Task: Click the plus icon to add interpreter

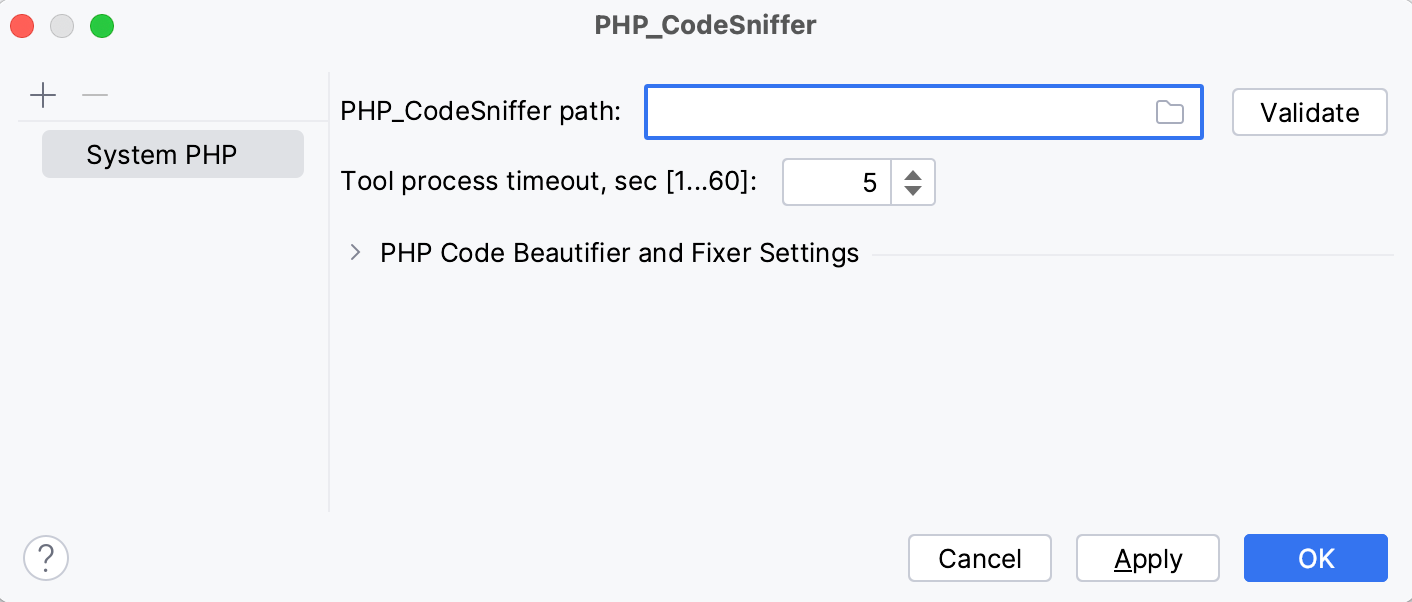Action: point(43,95)
